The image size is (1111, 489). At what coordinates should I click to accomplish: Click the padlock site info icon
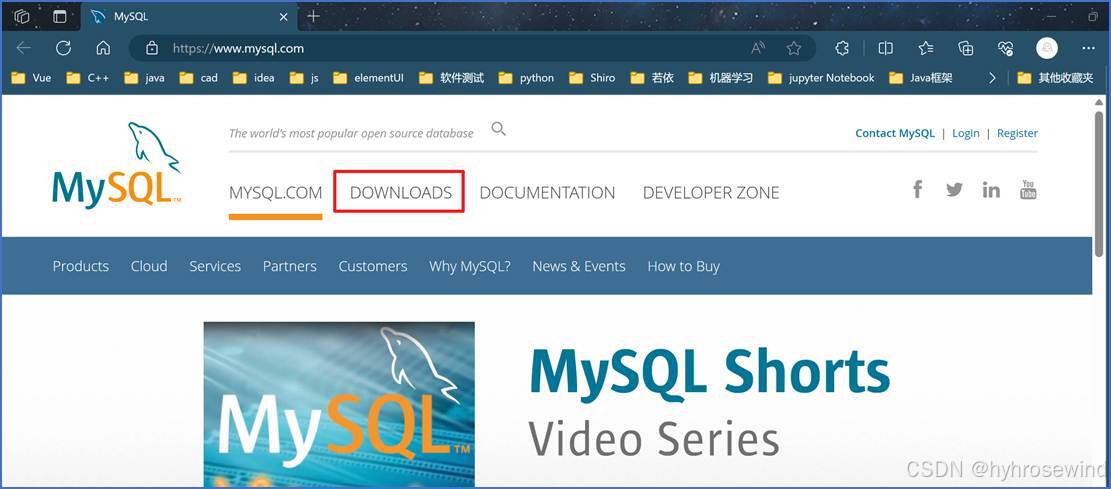(x=151, y=48)
